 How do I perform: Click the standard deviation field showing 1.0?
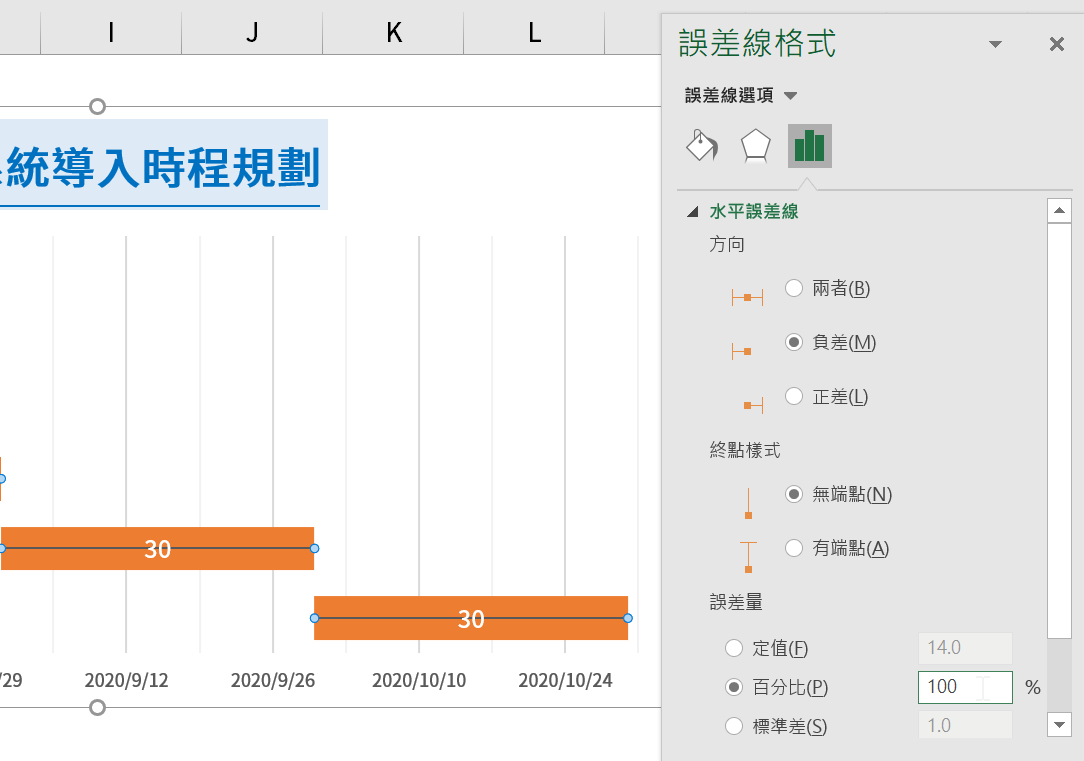point(965,726)
